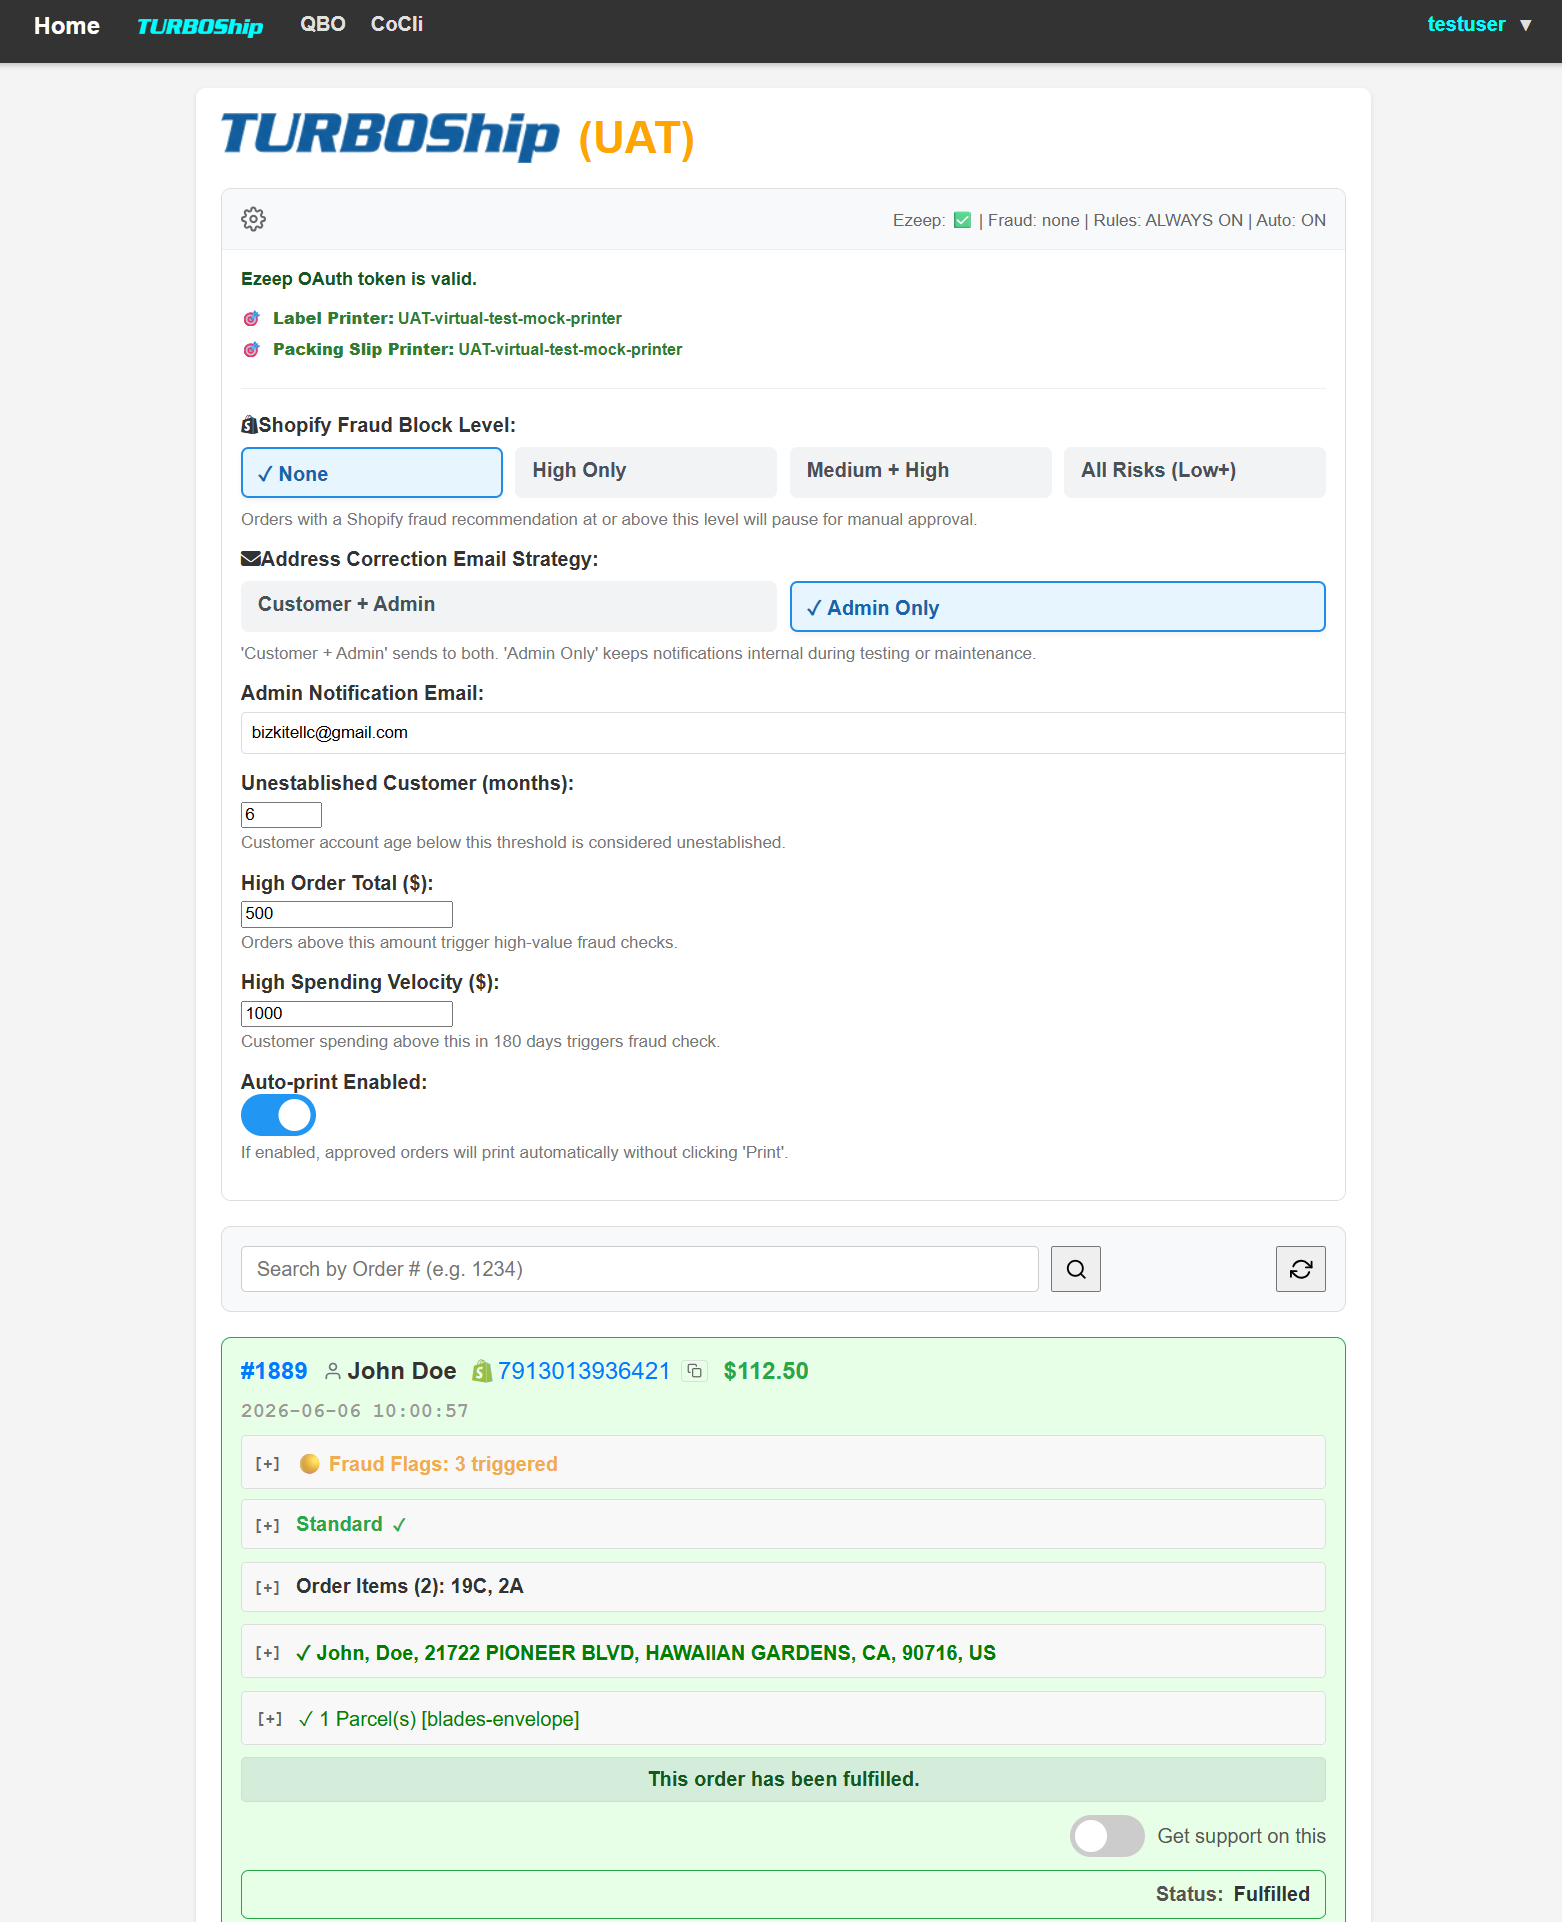Click the Search by Order # field
This screenshot has height=1922, width=1562.
639,1269
